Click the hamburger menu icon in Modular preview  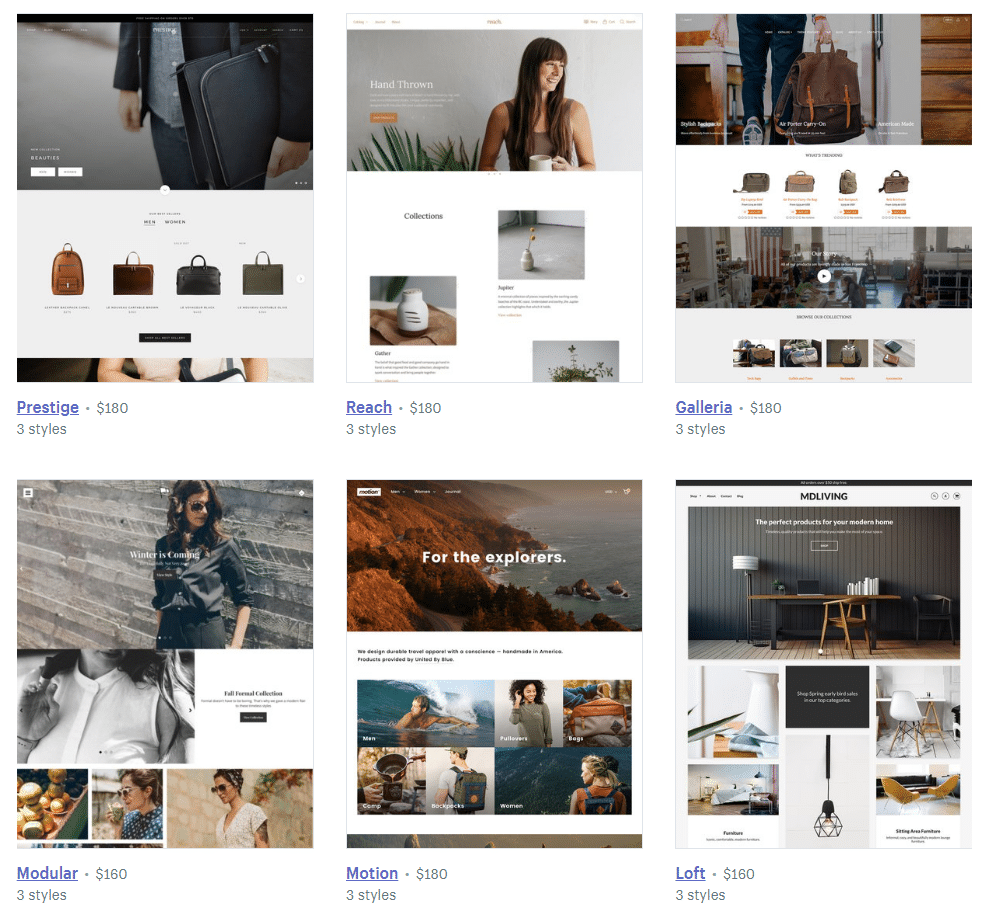(x=28, y=492)
